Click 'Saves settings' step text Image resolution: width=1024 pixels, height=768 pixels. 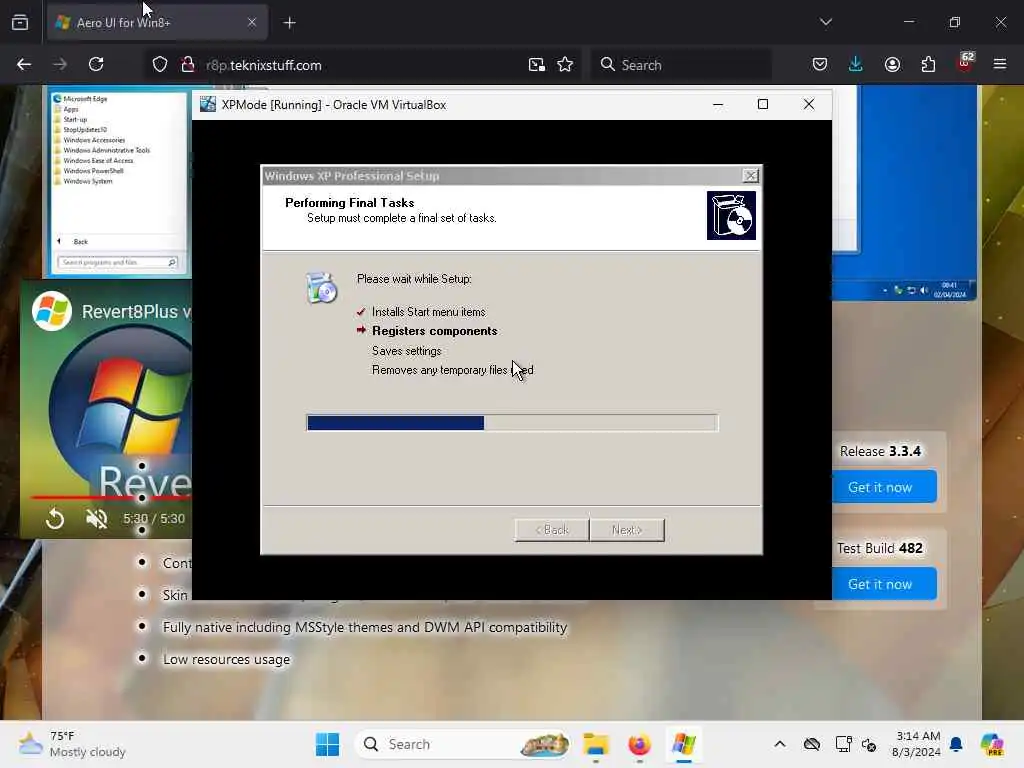point(406,351)
